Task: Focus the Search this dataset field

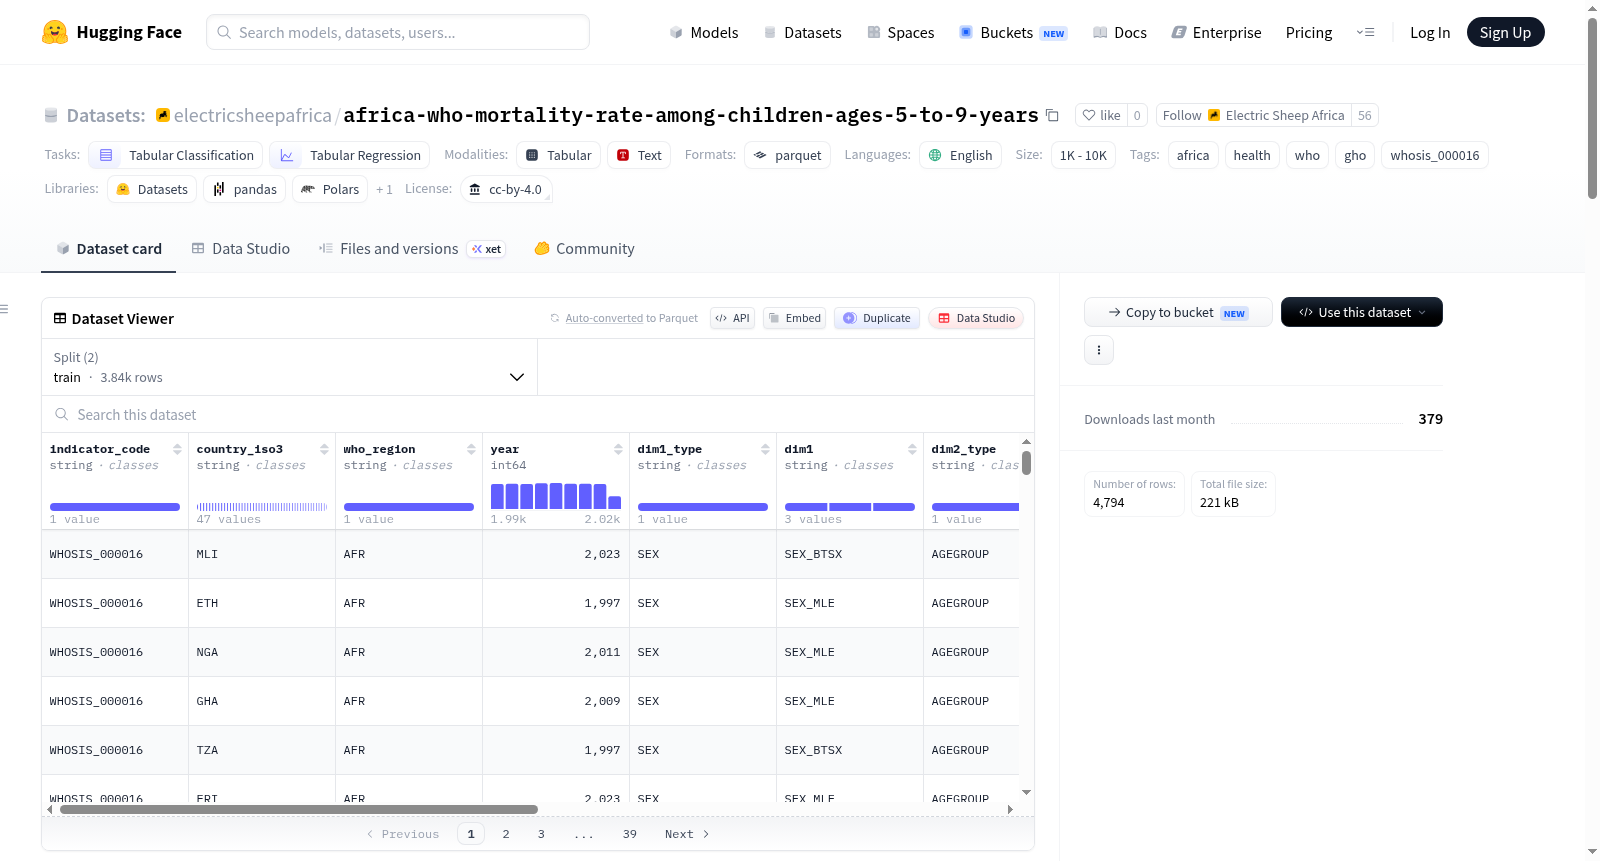Action: [538, 414]
